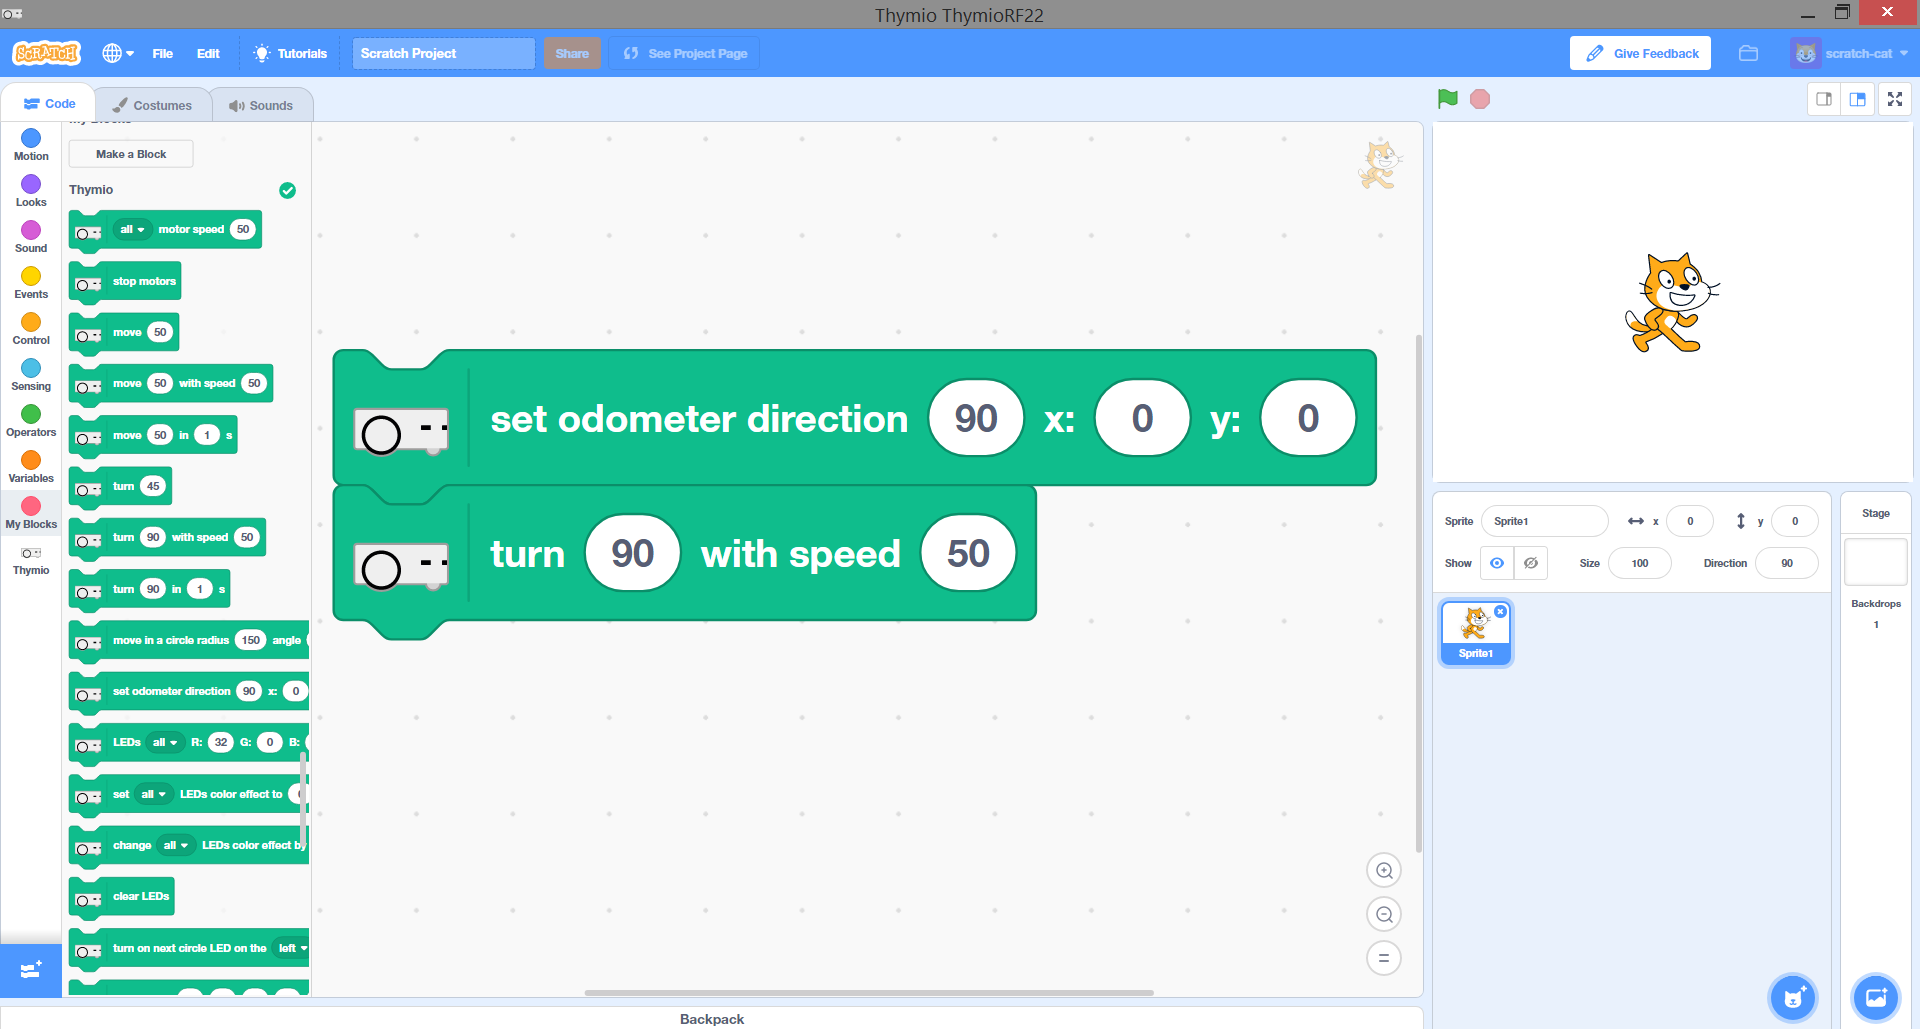The height and width of the screenshot is (1029, 1920).
Task: Open the language globe dropdown
Action: (117, 53)
